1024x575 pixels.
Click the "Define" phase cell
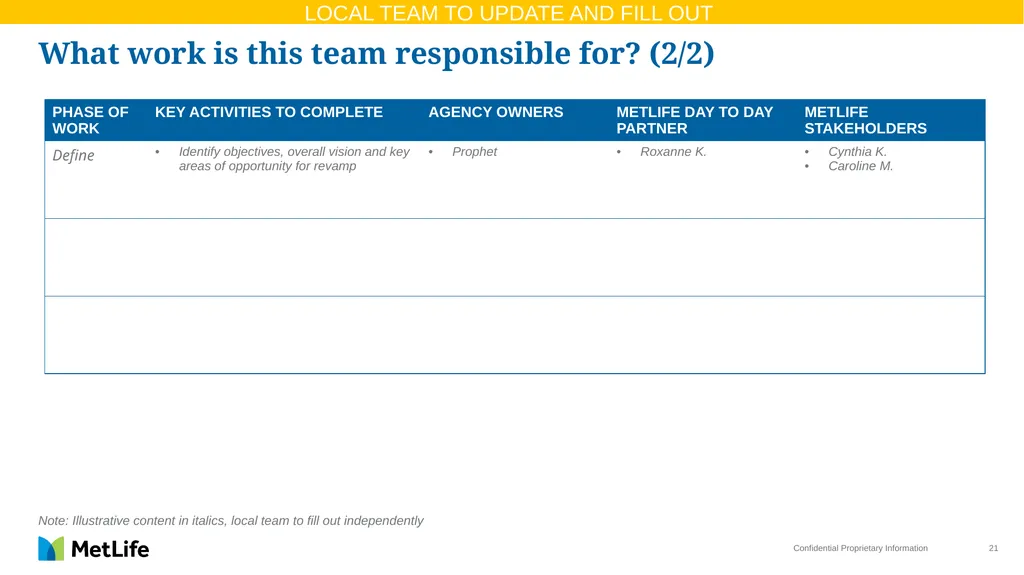coord(73,156)
